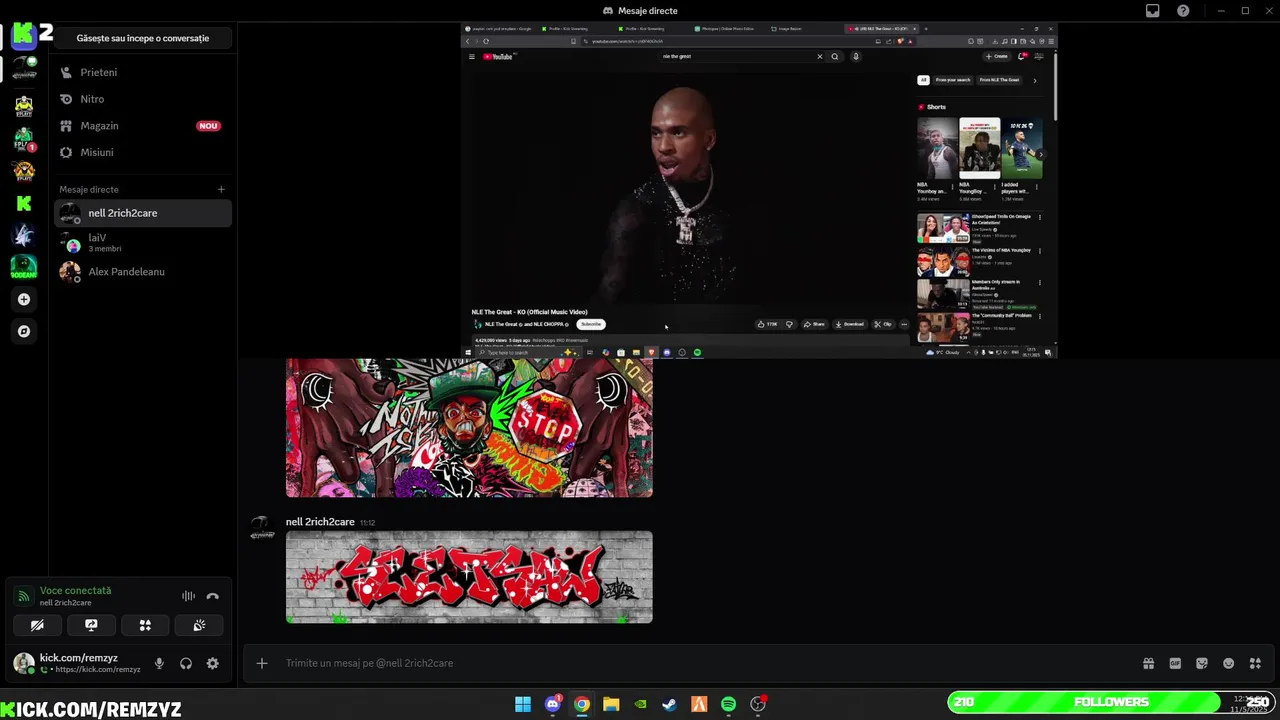
Task: Open the NVIDIA app from the taskbar
Action: click(640, 704)
